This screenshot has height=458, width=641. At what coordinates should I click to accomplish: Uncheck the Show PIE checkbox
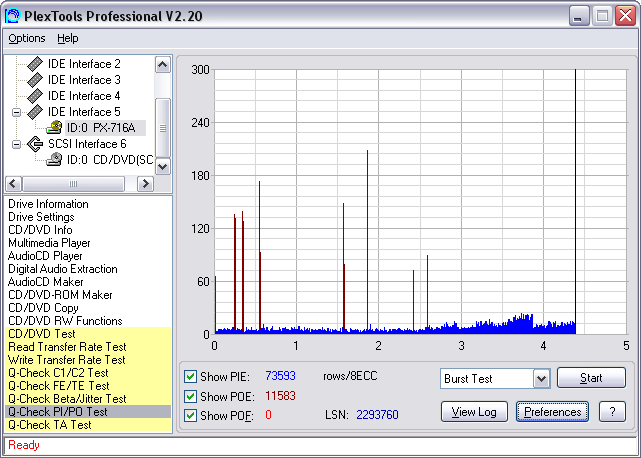point(190,376)
